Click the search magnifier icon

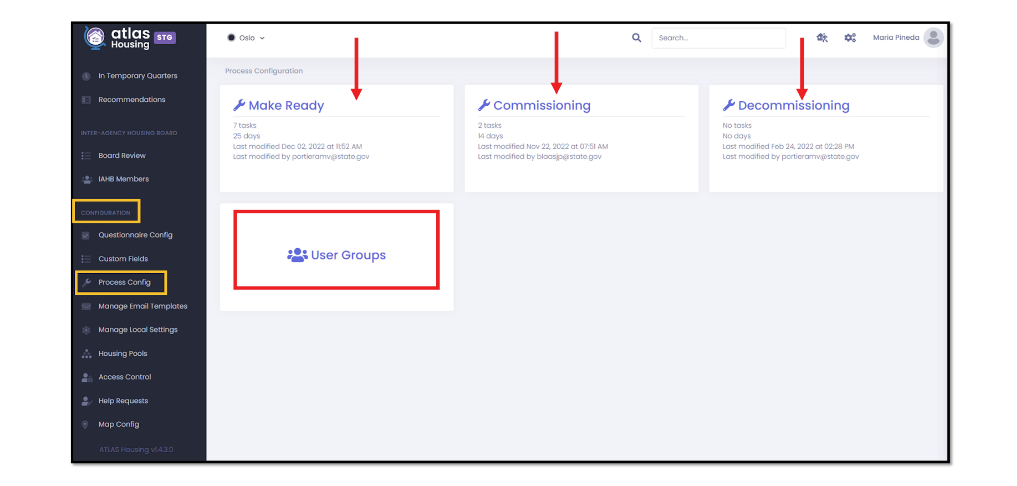[x=636, y=38]
